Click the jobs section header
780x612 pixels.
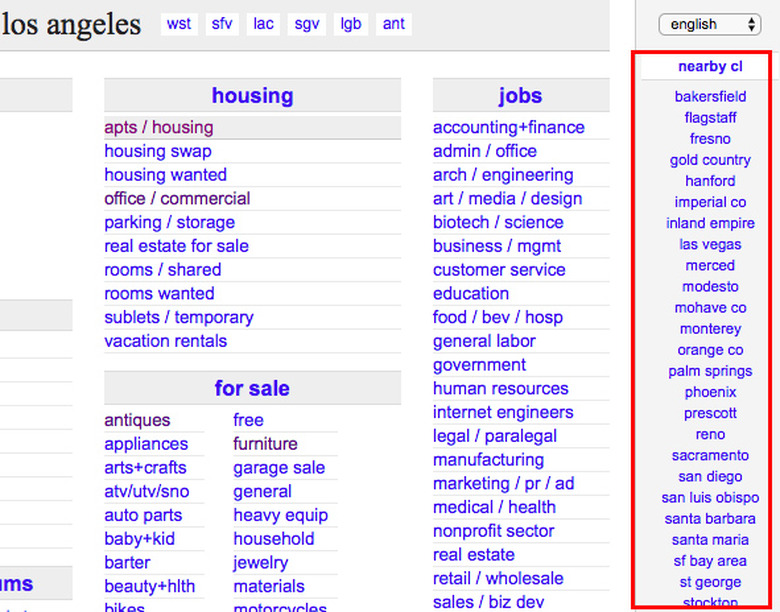coord(520,96)
